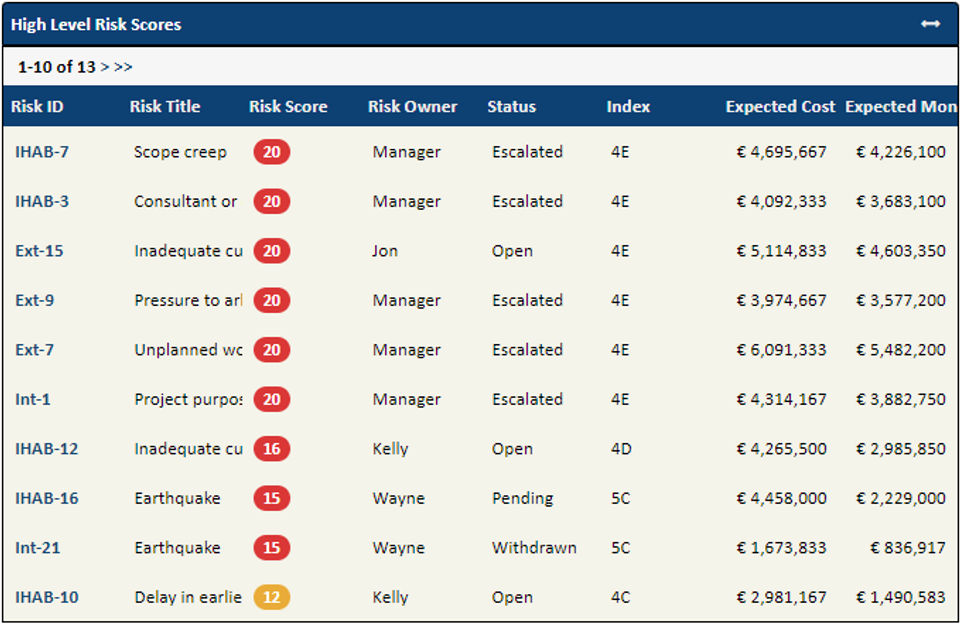Open risk IHAB-7 link

42,152
